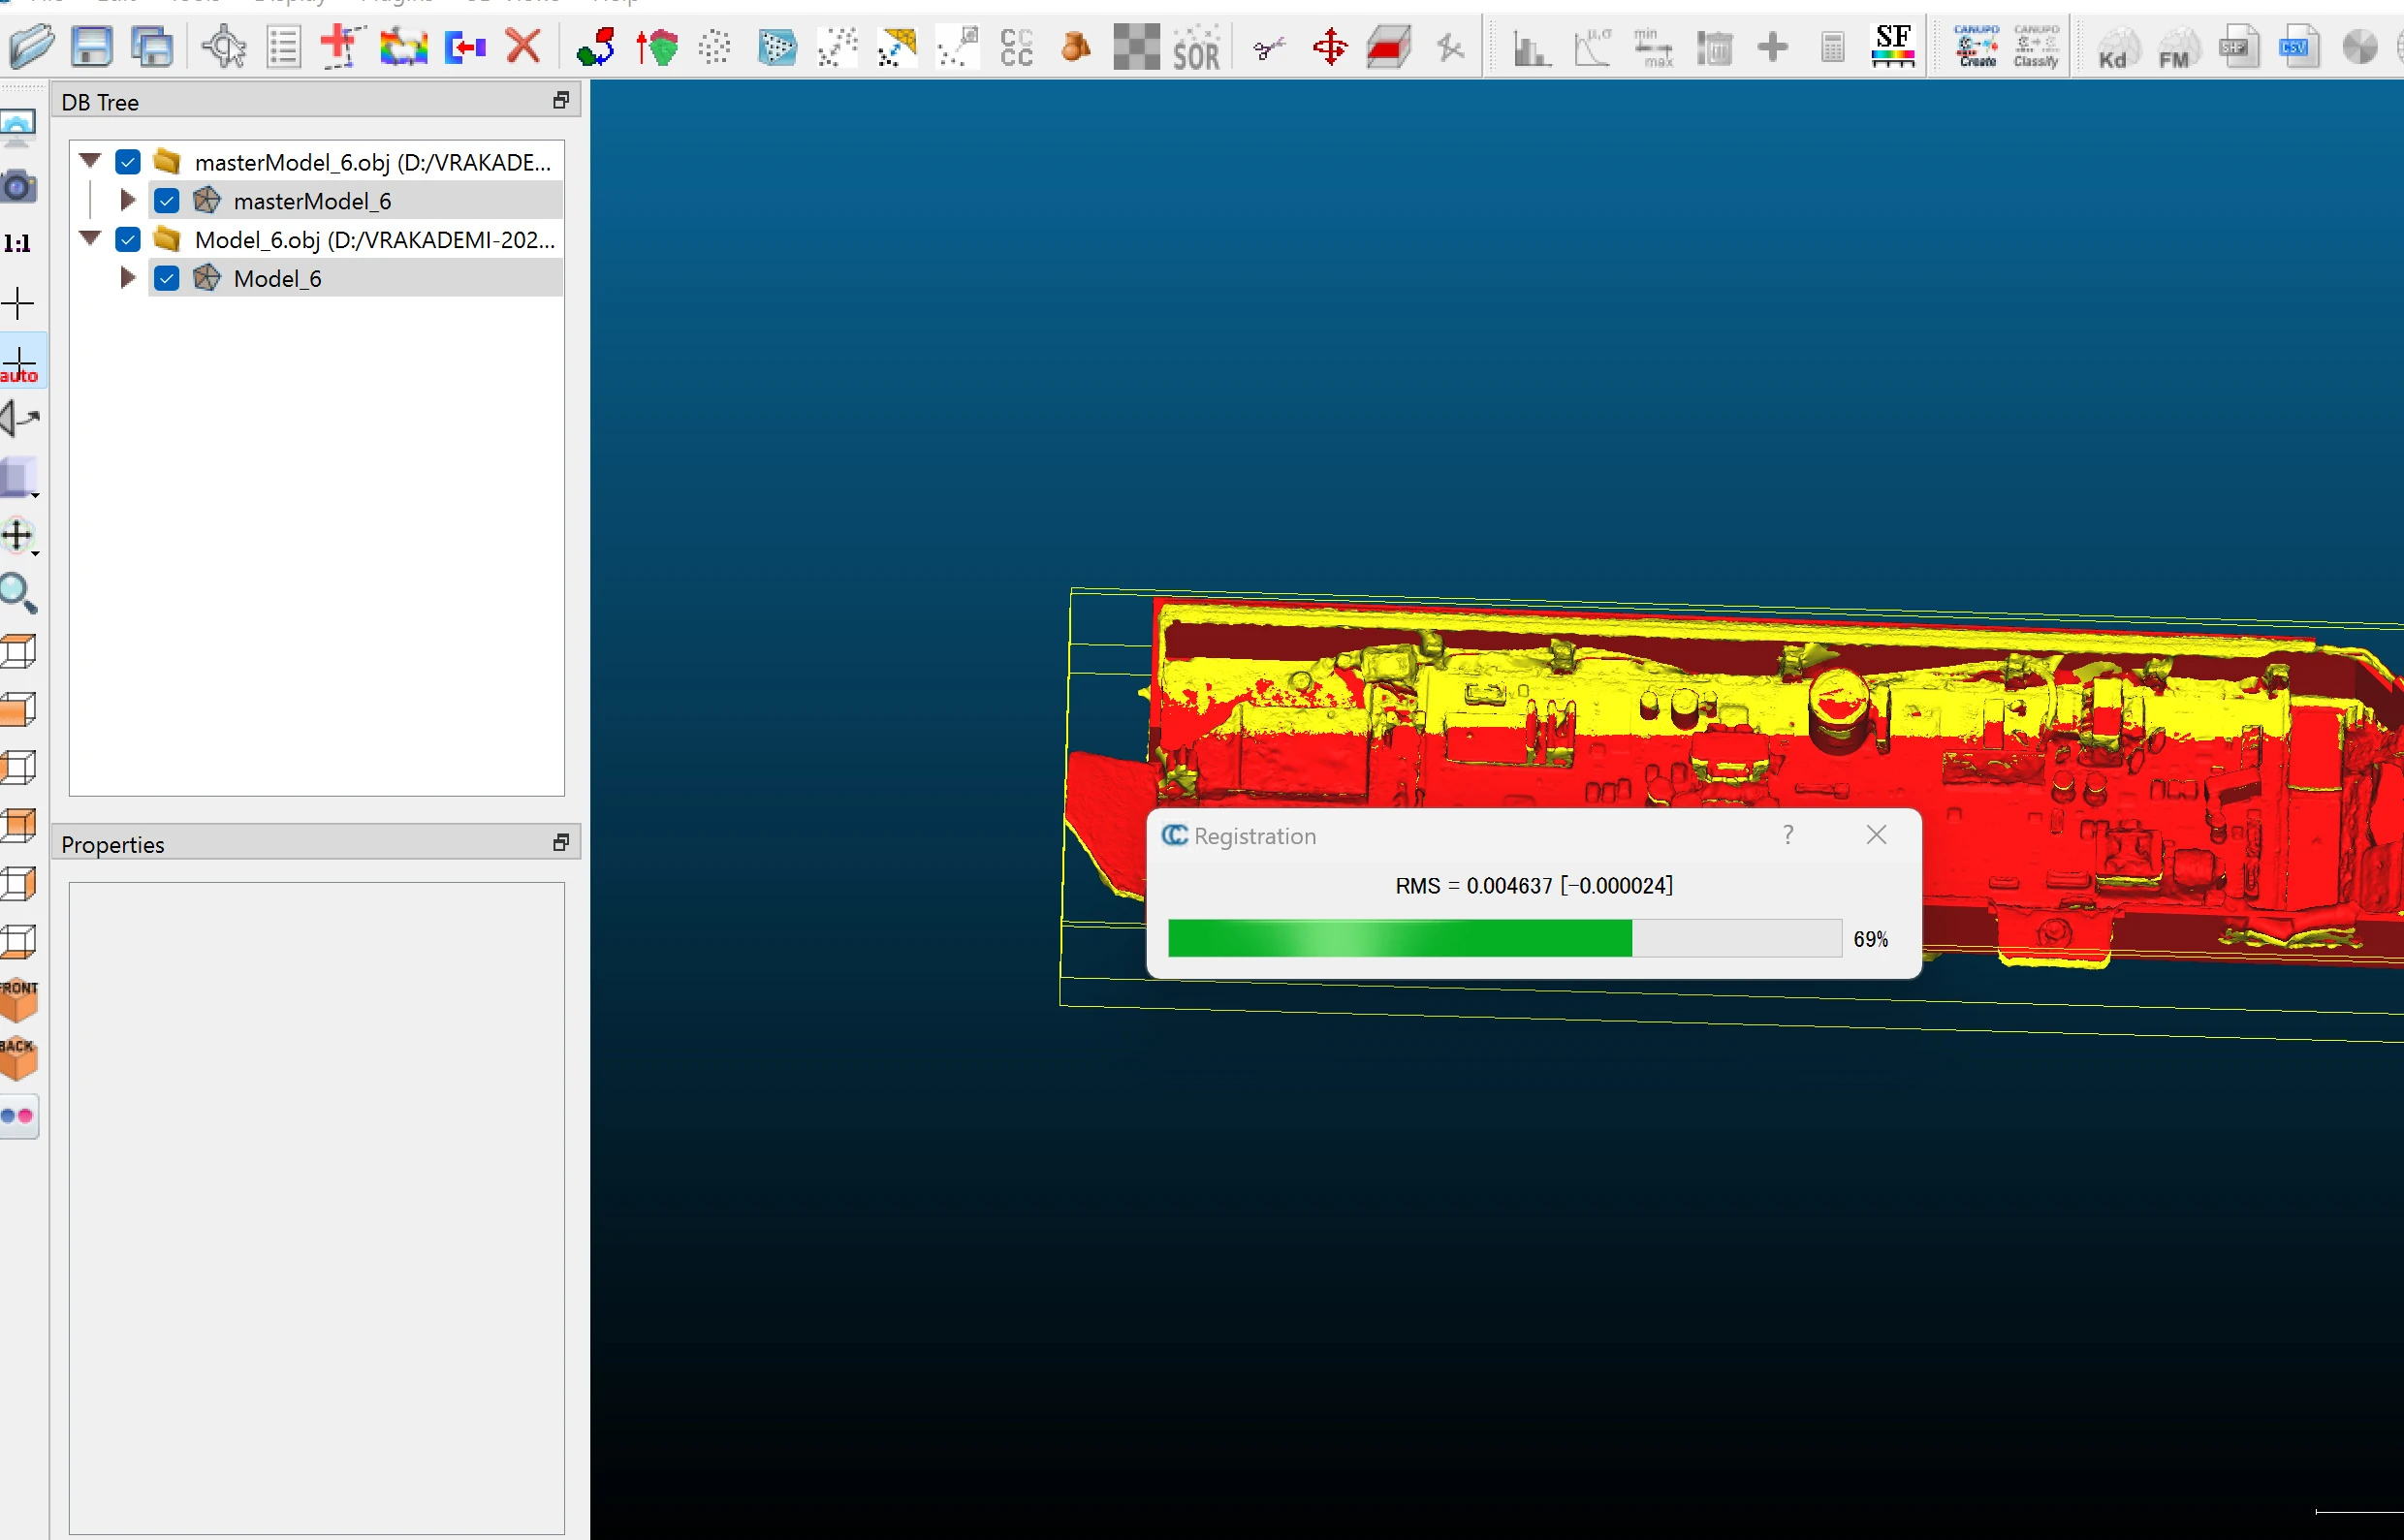Click the red X delete icon
2404x1540 pixels.
pyautogui.click(x=523, y=47)
